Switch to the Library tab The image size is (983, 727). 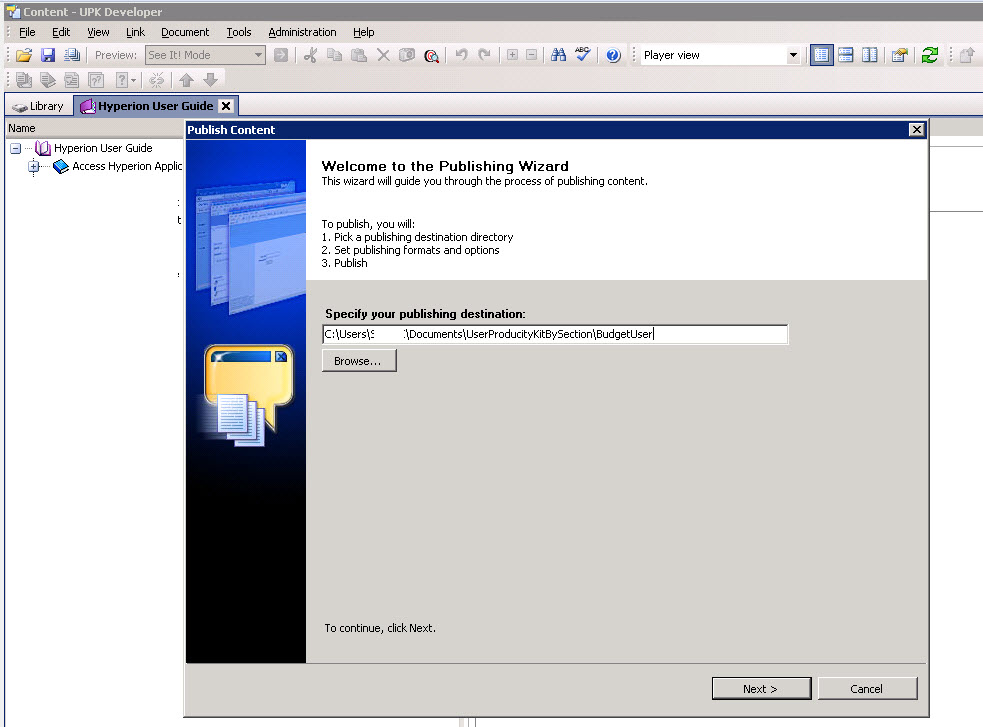click(x=38, y=106)
